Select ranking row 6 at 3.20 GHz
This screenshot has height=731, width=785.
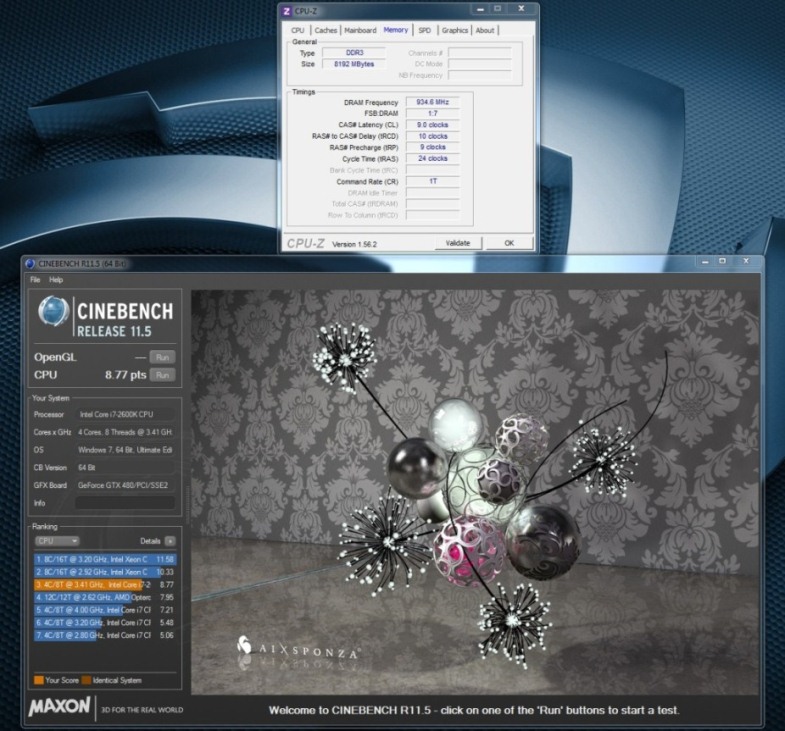coord(105,623)
